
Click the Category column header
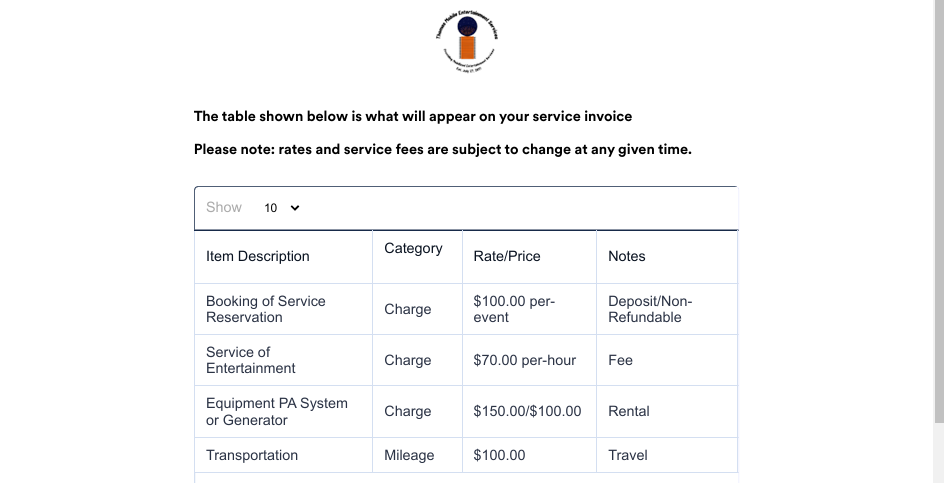[417, 257]
